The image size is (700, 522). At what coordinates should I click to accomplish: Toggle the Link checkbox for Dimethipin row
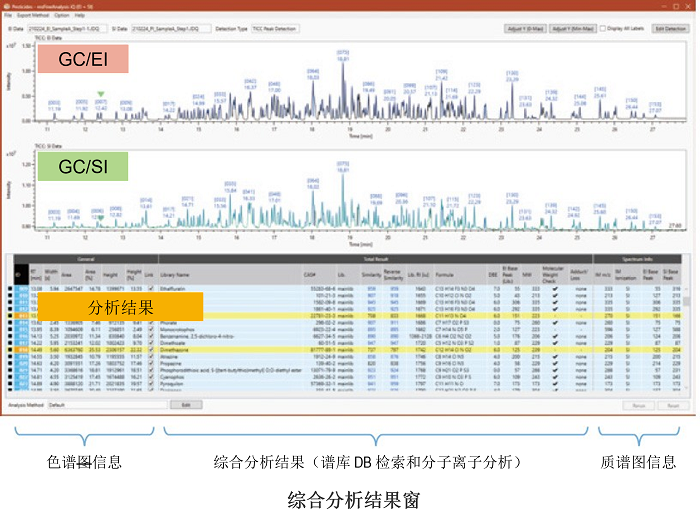coord(150,352)
